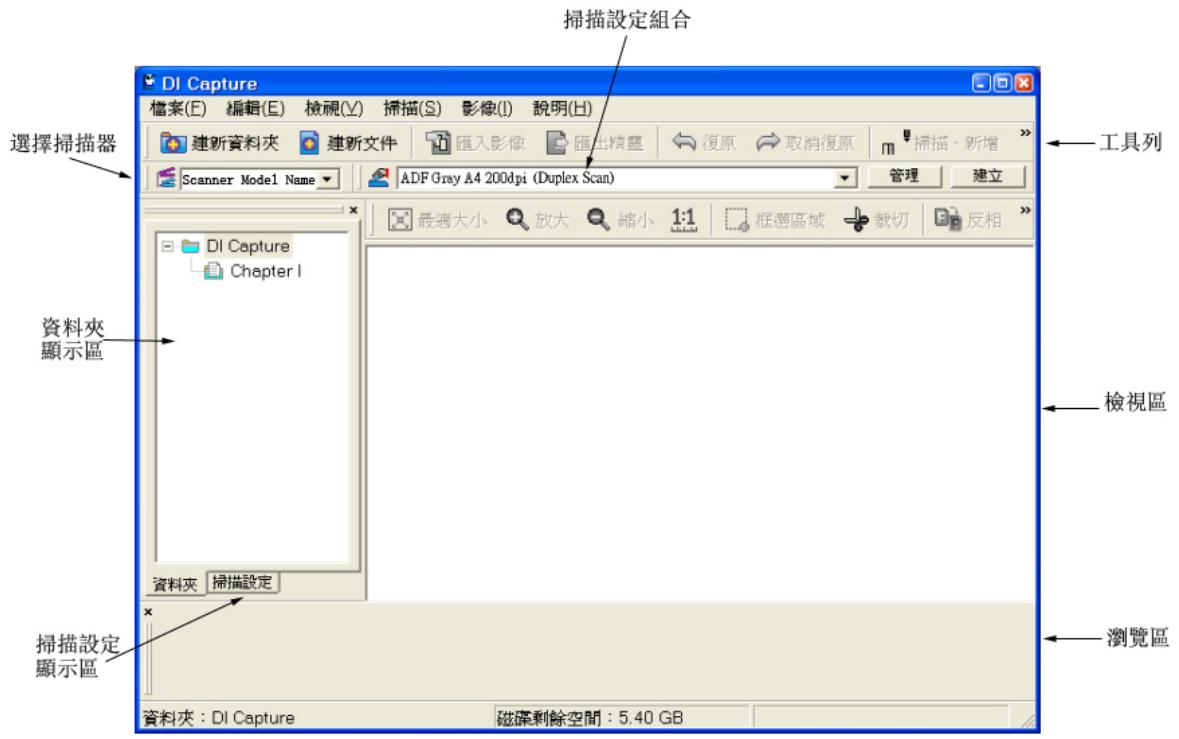Click the 匯入影像 import image icon

[438, 142]
